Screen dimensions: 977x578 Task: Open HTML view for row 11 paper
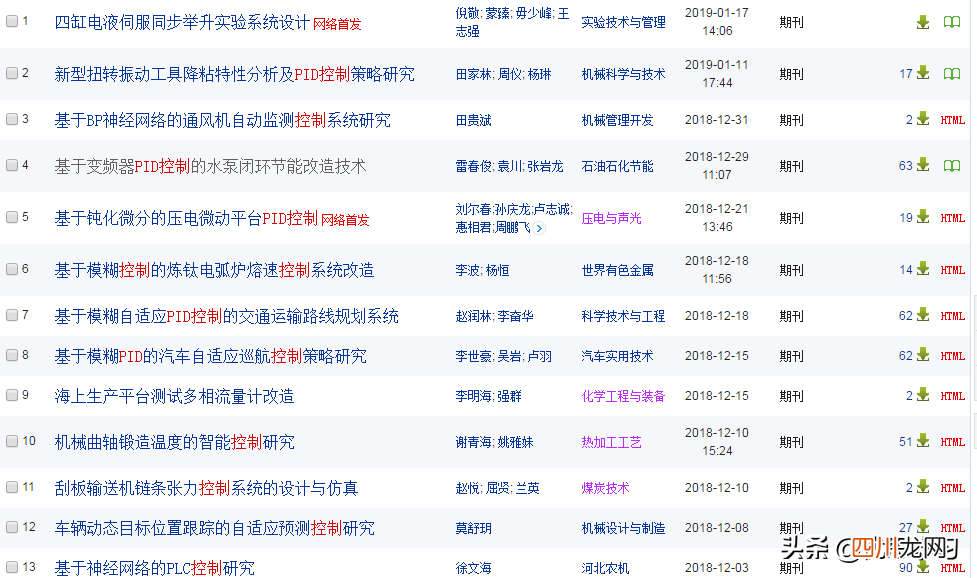(x=953, y=488)
